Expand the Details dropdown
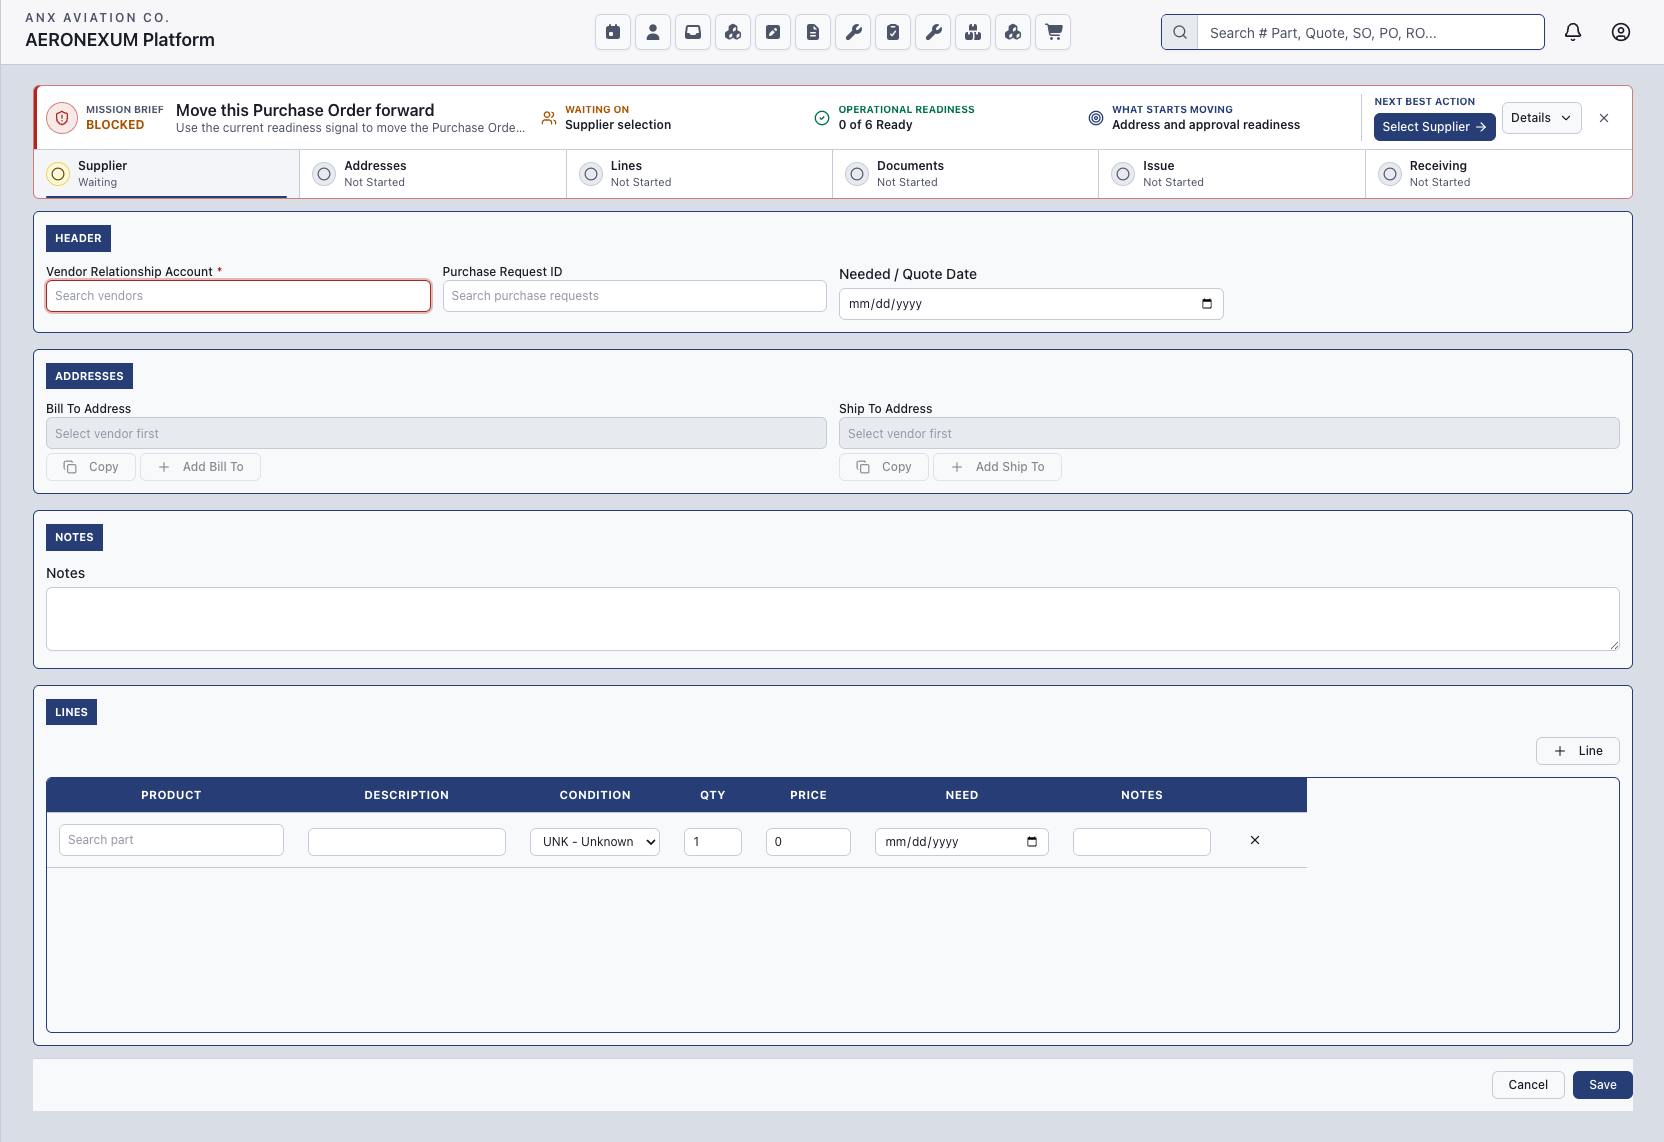Viewport: 1664px width, 1142px height. 1541,118
